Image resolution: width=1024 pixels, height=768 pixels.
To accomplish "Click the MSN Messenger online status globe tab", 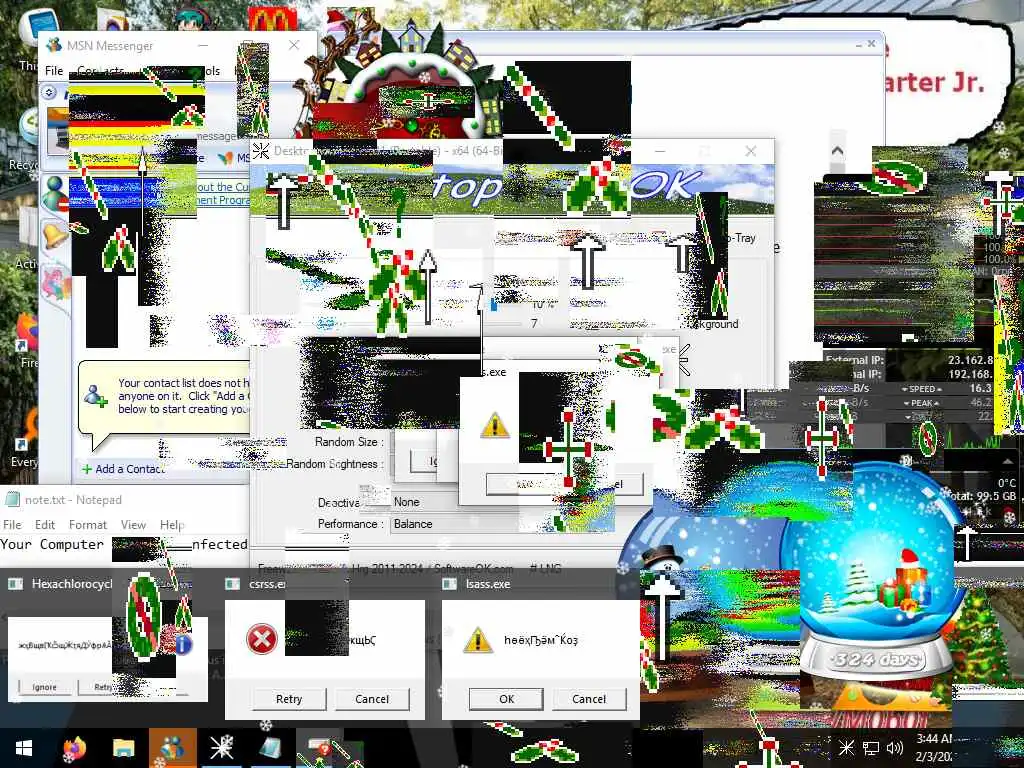I will point(56,194).
